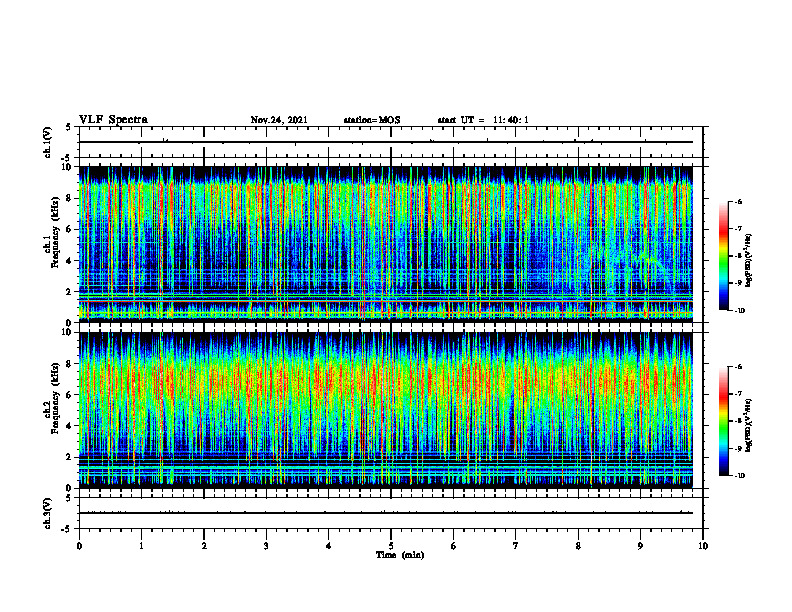
Task: Click the ch.2 spectrogram panel
Action: (x=386, y=410)
